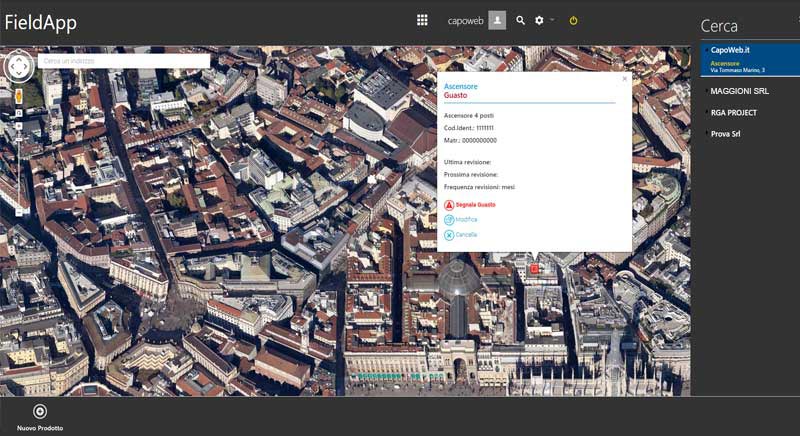Click the Nuovo Prodotto icon

coord(40,411)
